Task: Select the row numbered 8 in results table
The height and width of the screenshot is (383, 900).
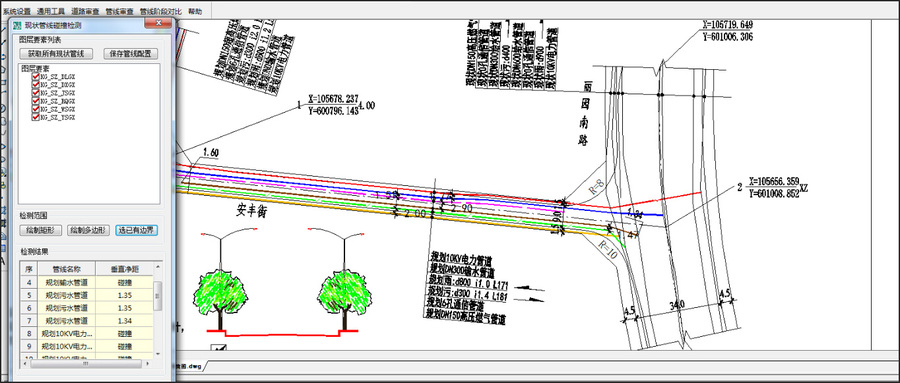Action: pos(87,334)
